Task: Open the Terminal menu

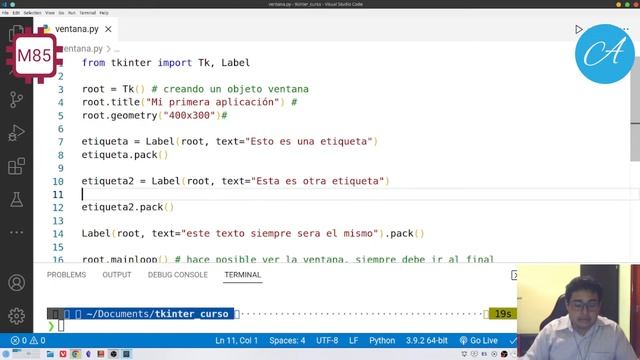Action: [87, 13]
